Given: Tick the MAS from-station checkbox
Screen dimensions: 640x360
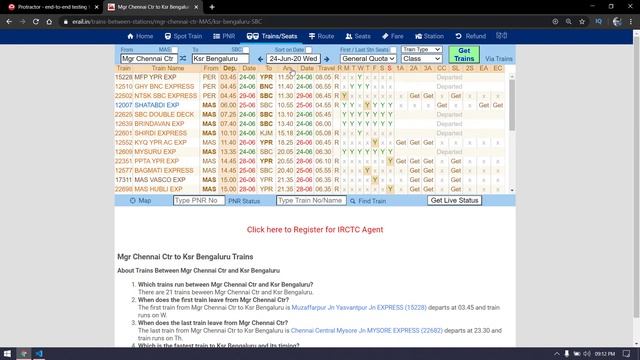Looking at the screenshot, I should pos(175,50).
